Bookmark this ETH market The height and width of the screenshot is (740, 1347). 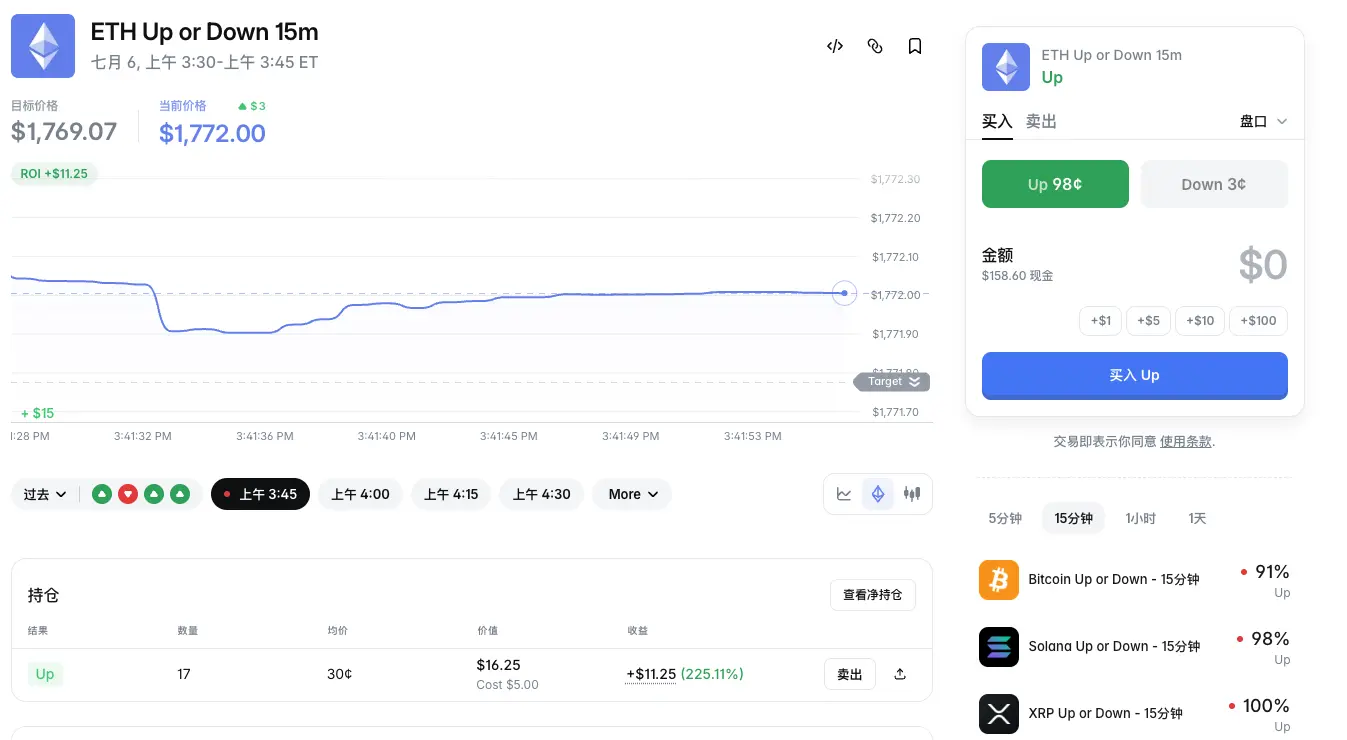coord(915,46)
